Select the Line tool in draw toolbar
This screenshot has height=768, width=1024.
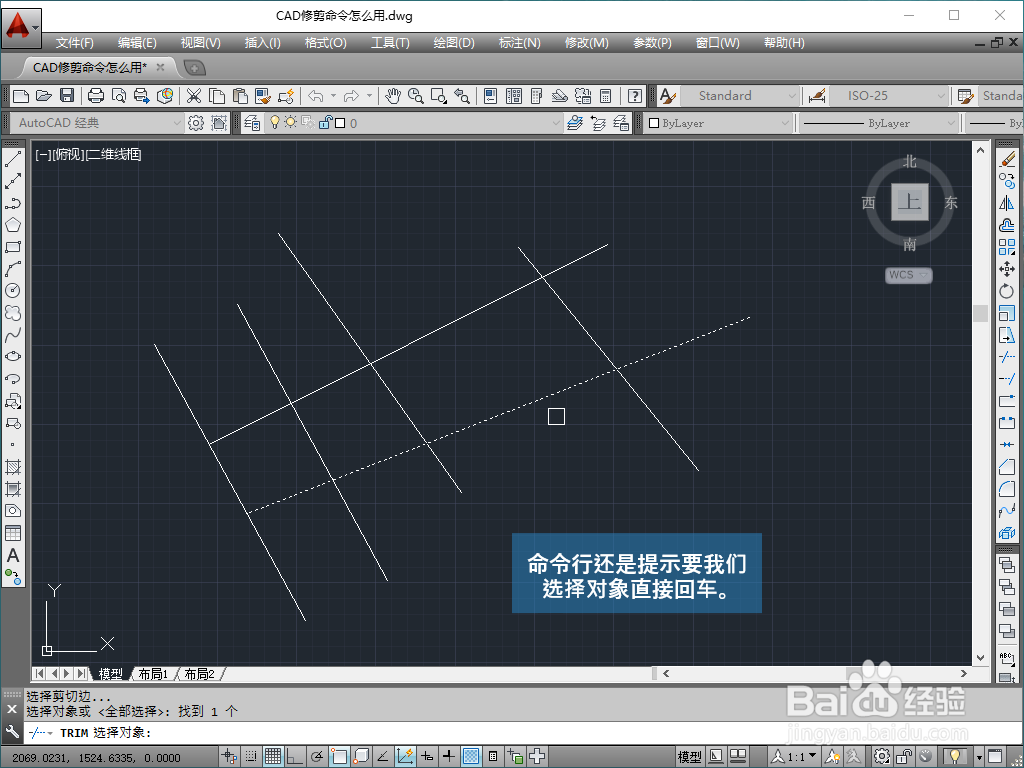(12, 158)
